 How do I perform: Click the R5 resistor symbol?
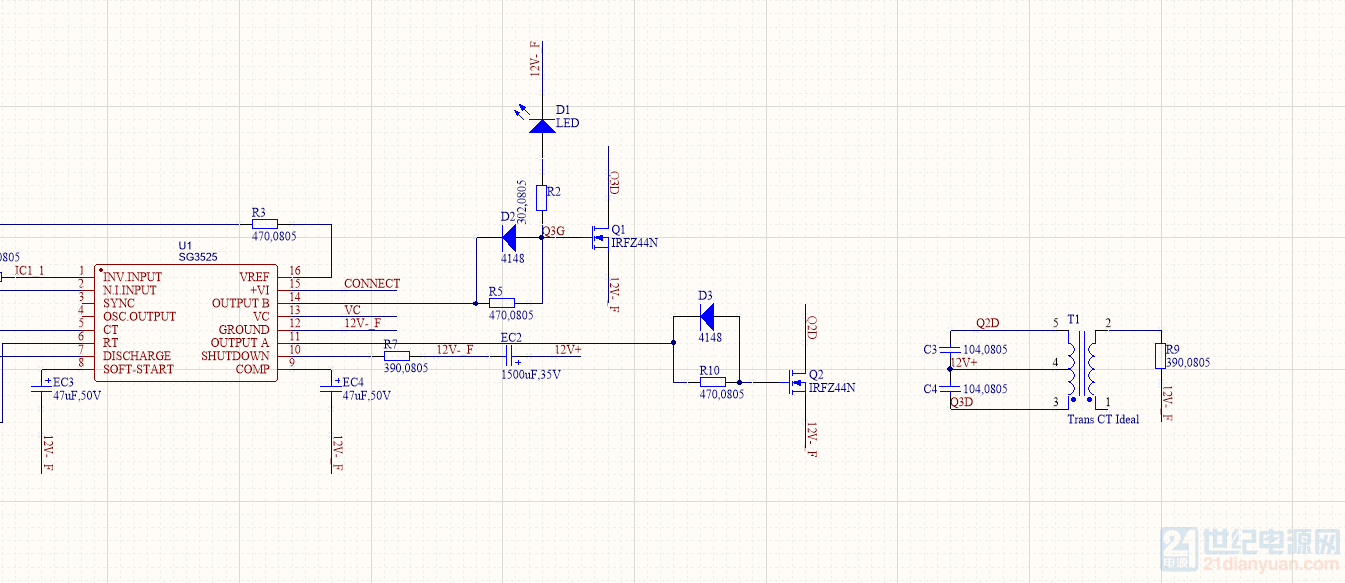point(501,303)
